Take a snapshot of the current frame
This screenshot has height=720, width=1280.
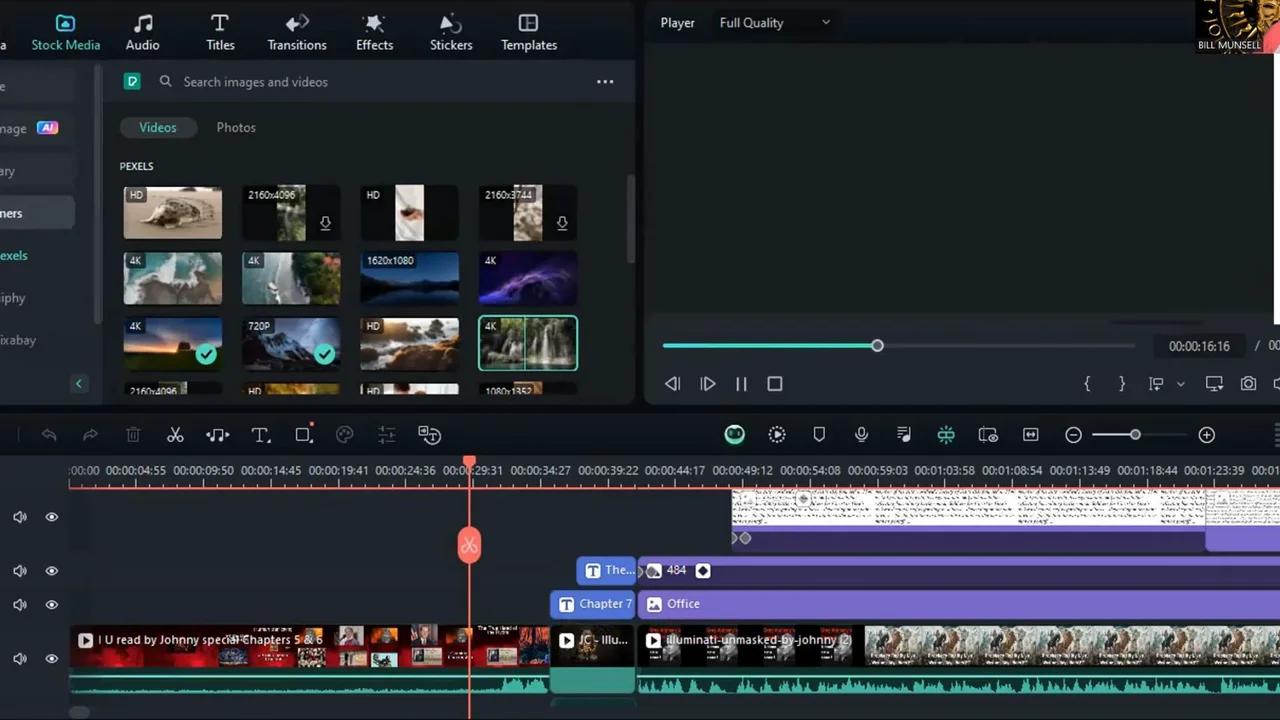click(1248, 383)
